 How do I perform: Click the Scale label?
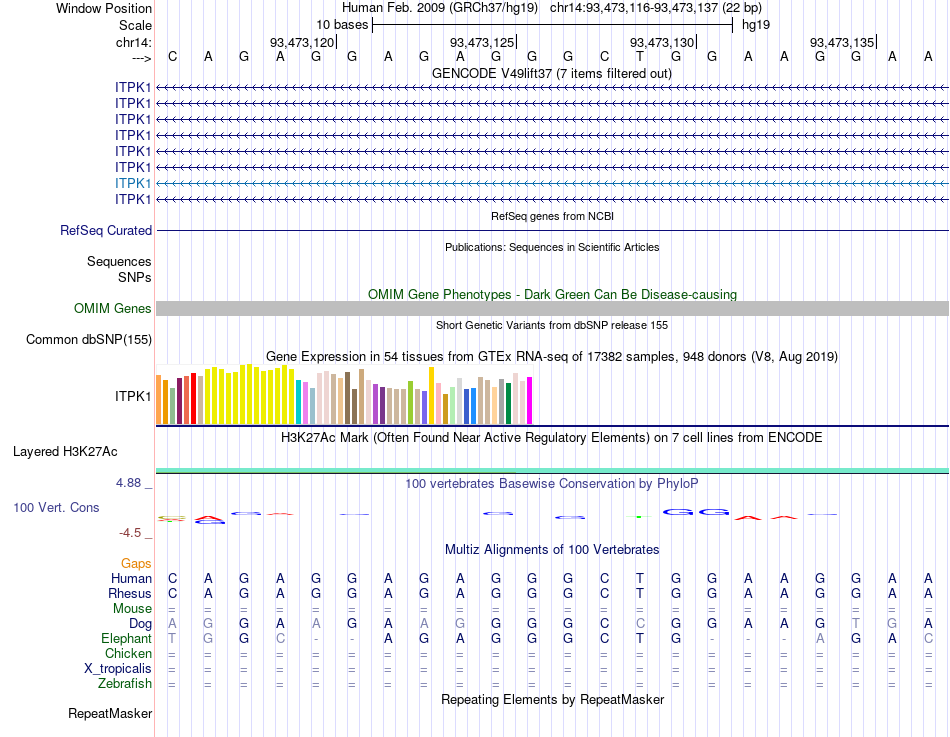135,25
